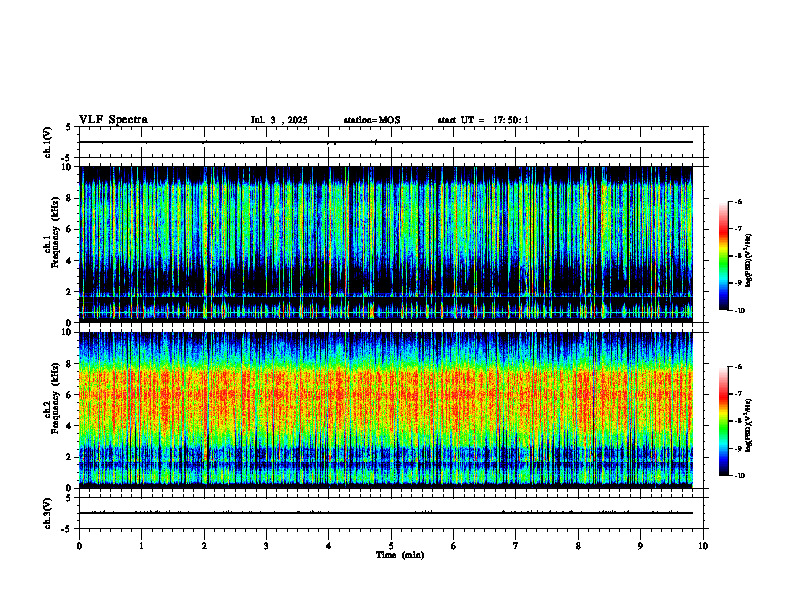Click the ch.1 color bar log(PSD) label
This screenshot has height=612, width=792.
click(749, 261)
